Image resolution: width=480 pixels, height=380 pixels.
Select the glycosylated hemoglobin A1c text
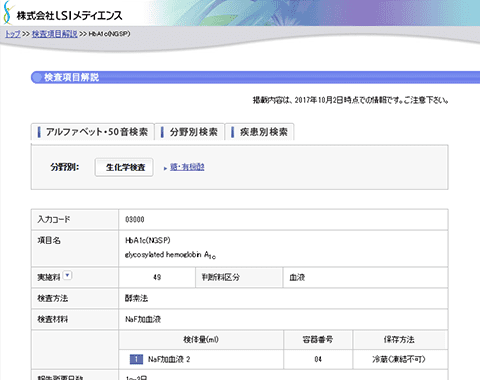(x=170, y=255)
